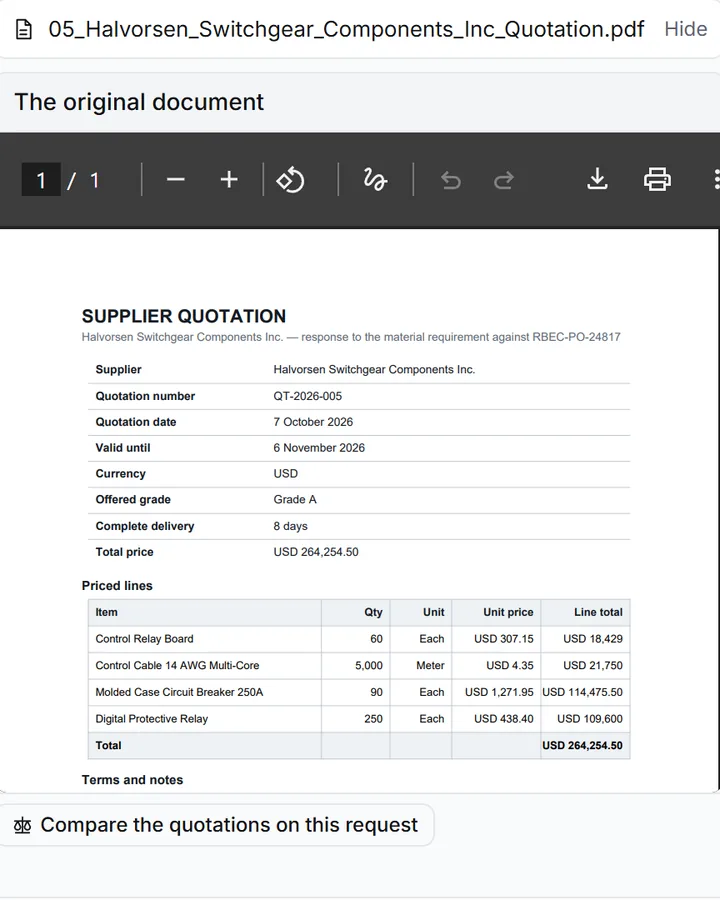
Task: Click total price USD 264,254.50 in summary
Action: 316,552
